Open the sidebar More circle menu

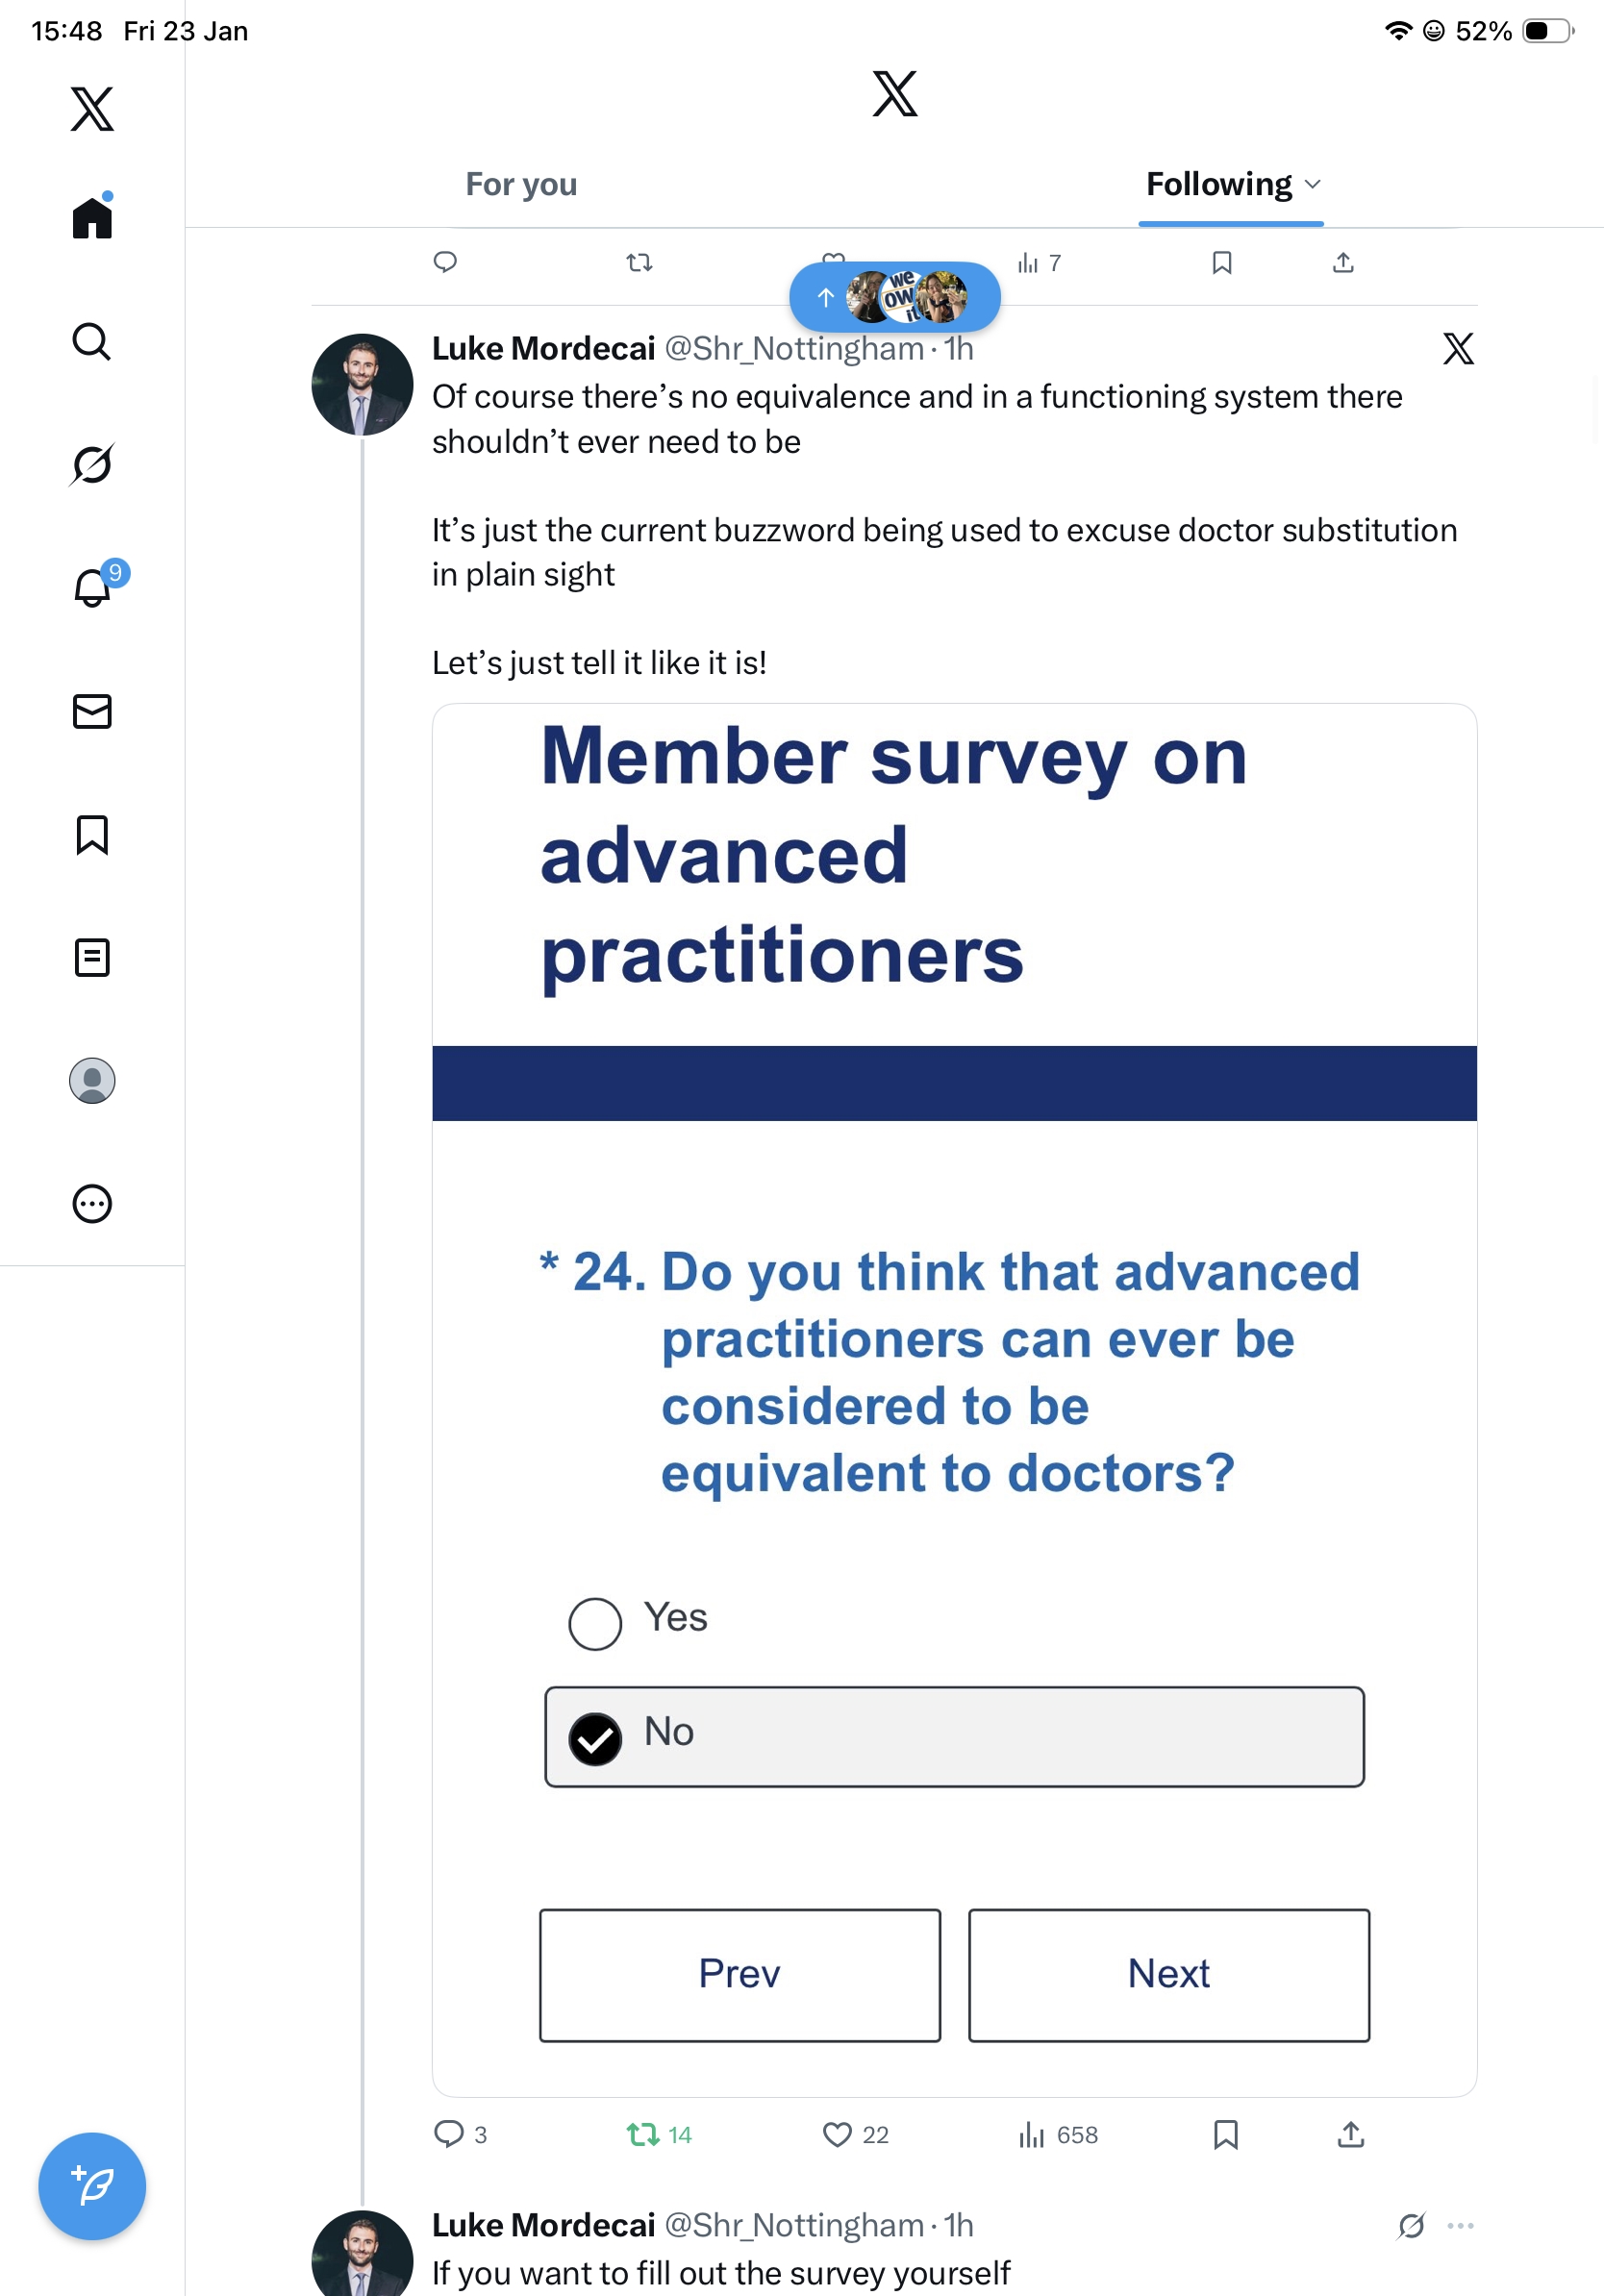(92, 1203)
